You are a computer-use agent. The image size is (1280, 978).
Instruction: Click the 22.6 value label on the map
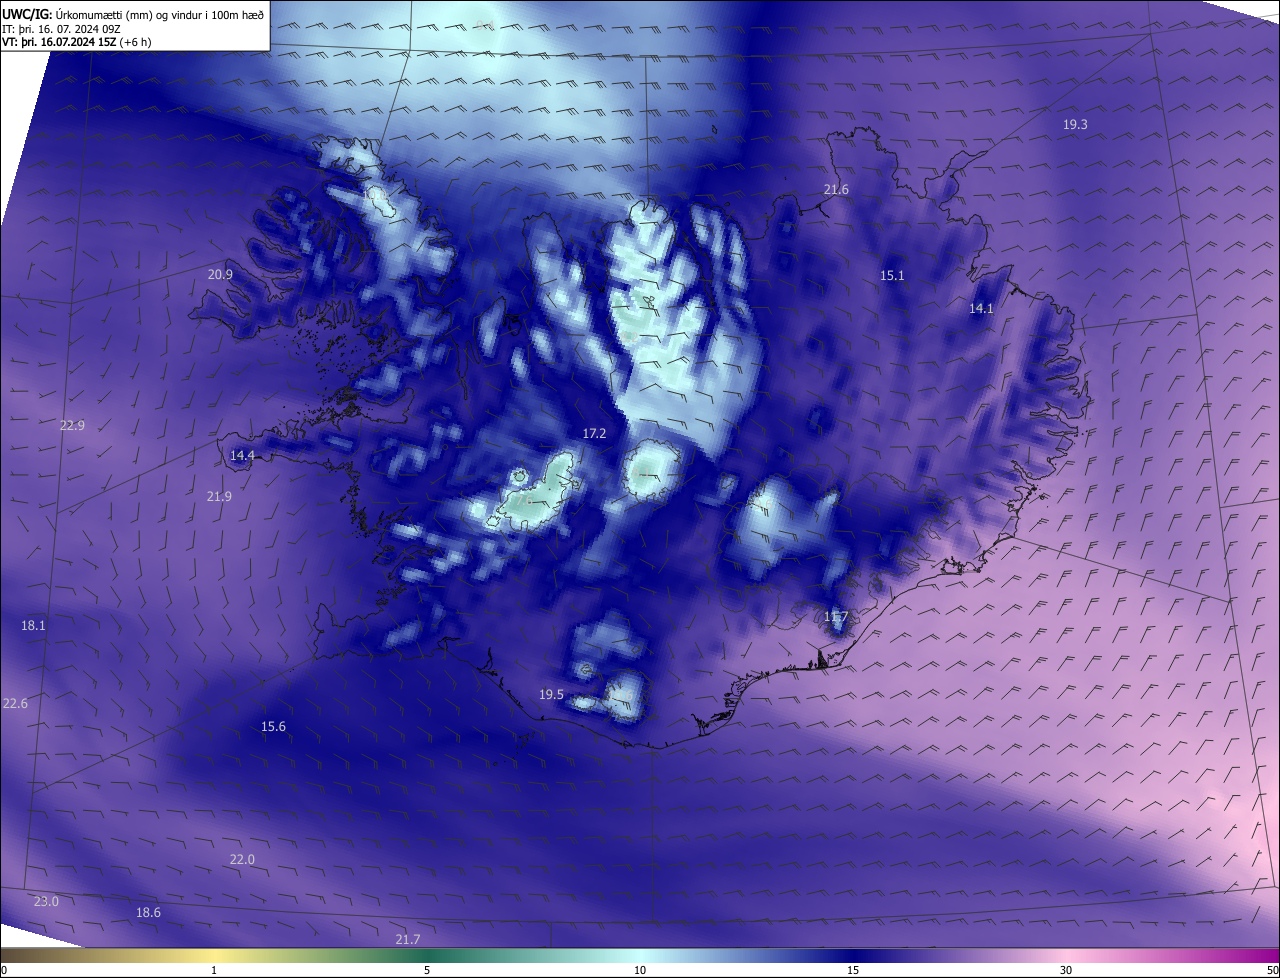click(15, 703)
